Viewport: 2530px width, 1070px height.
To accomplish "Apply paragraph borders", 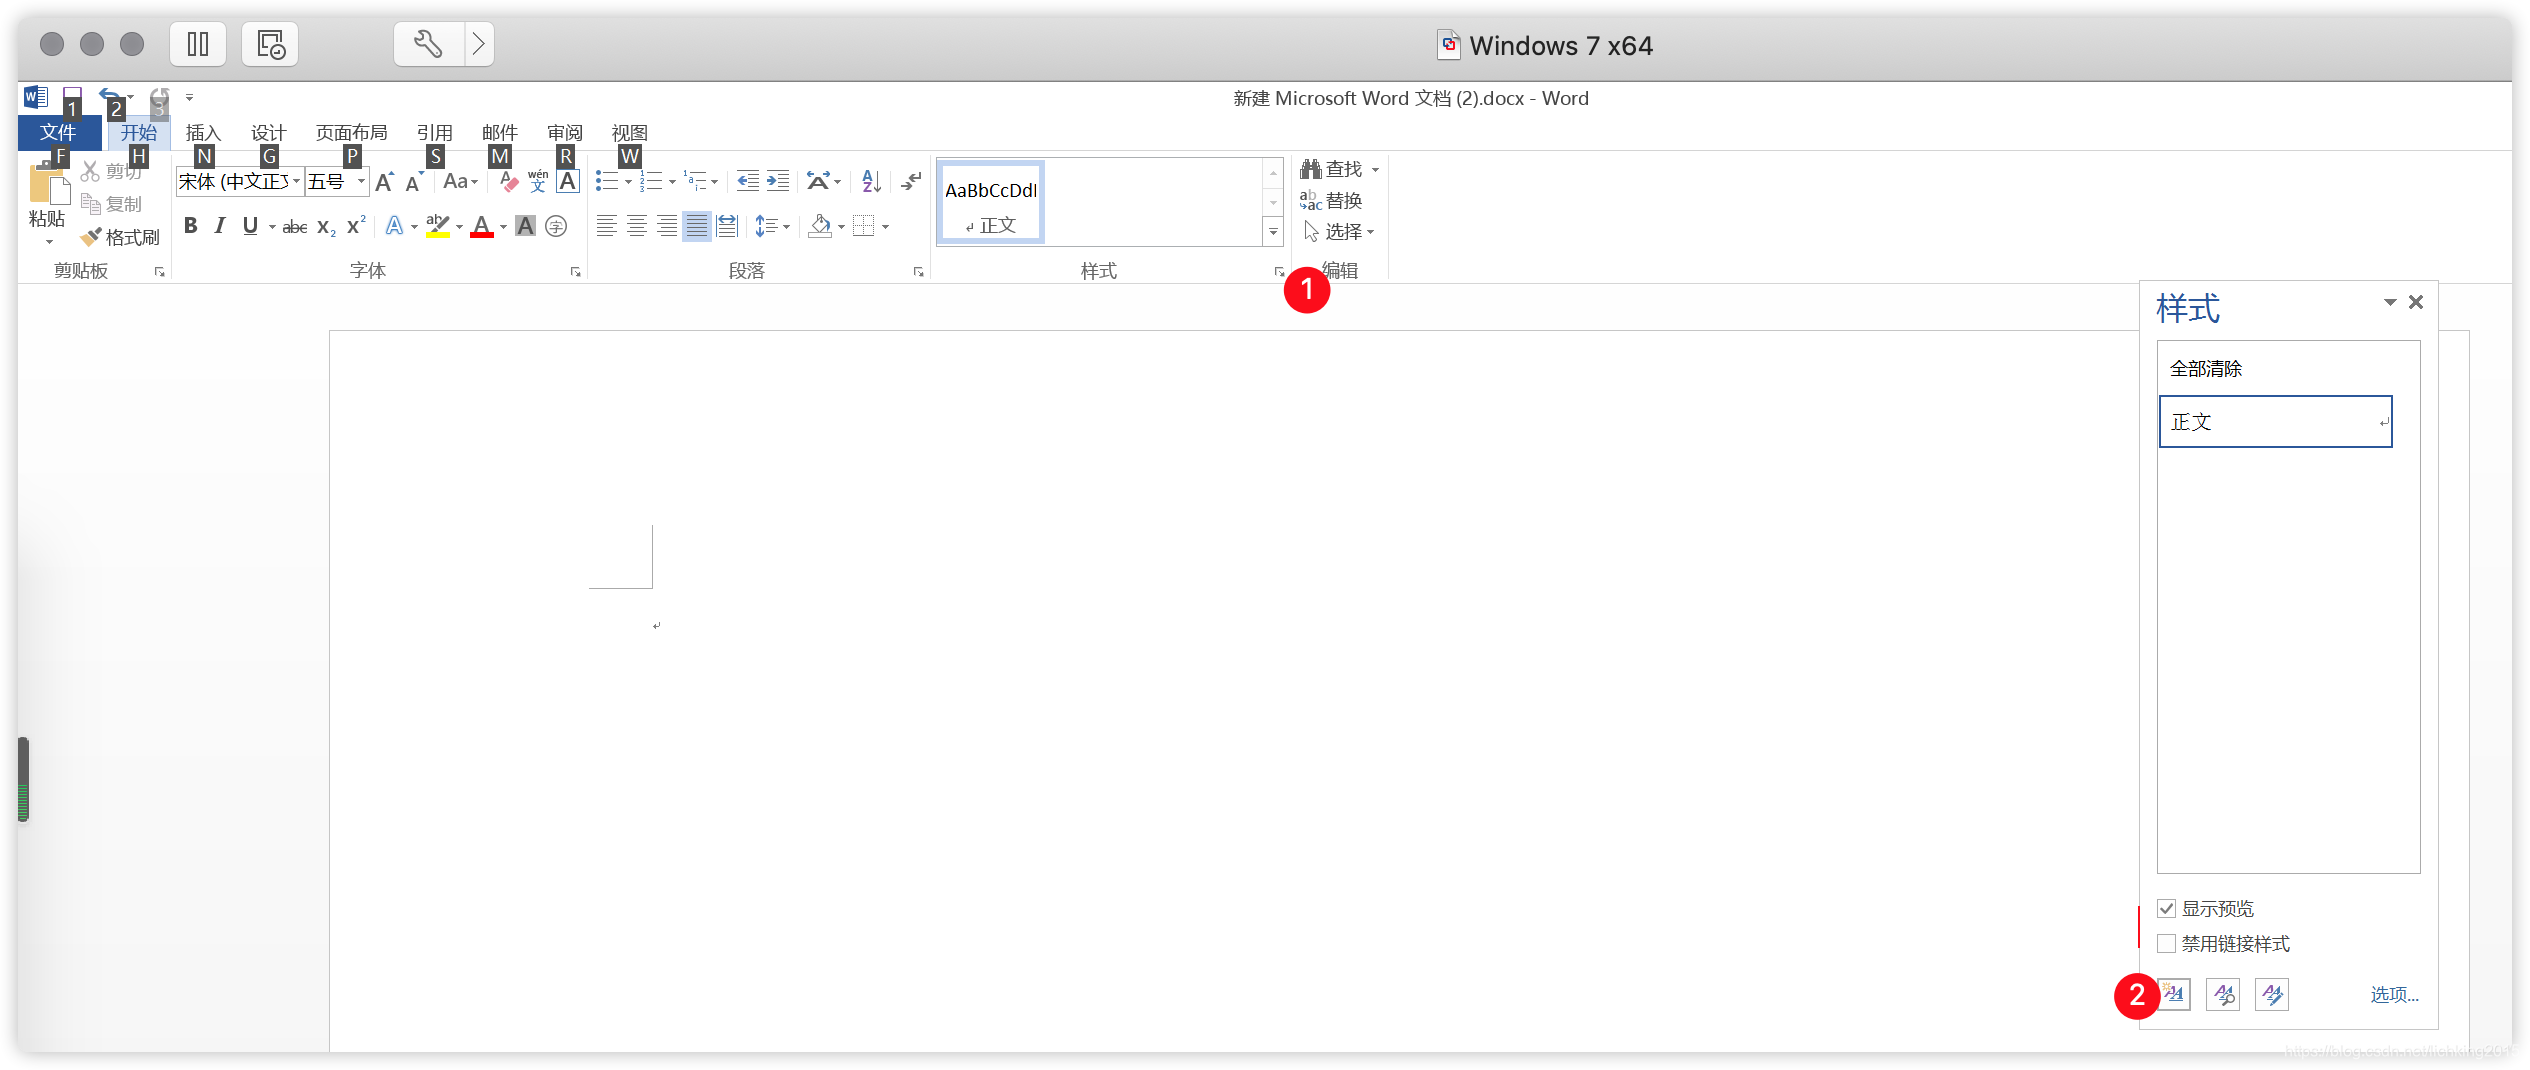I will point(864,226).
